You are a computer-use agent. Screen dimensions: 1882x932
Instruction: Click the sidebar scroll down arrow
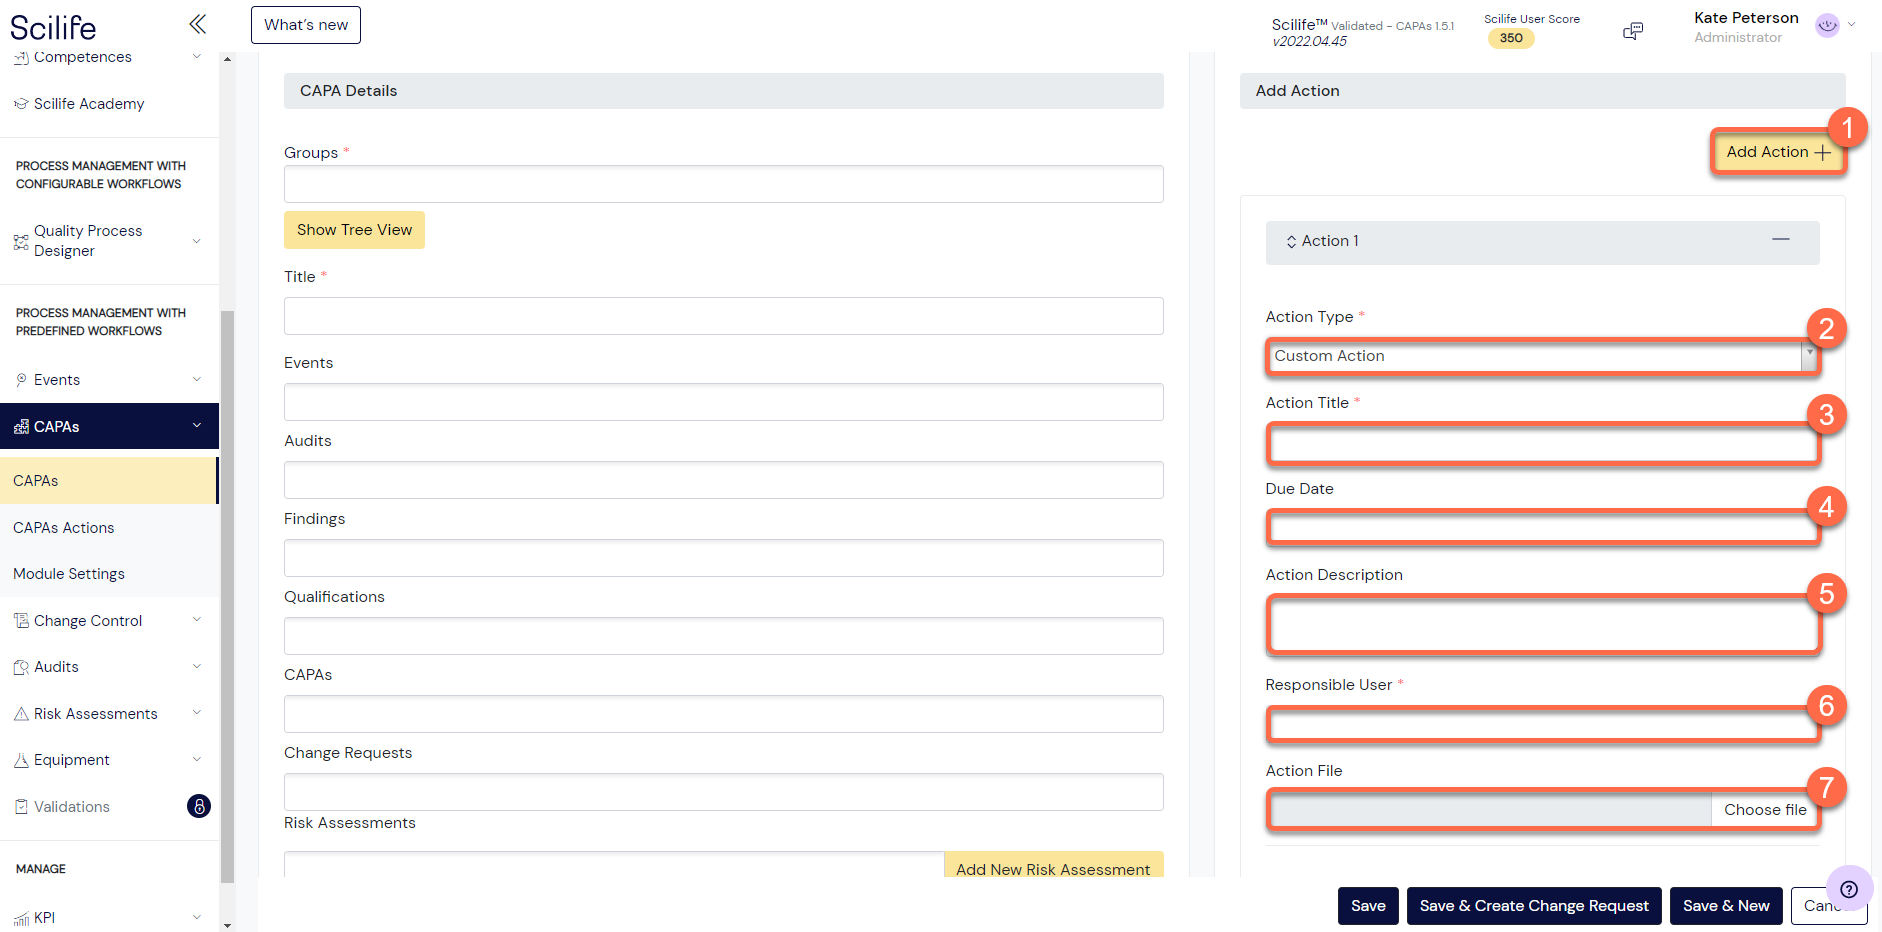pyautogui.click(x=227, y=925)
